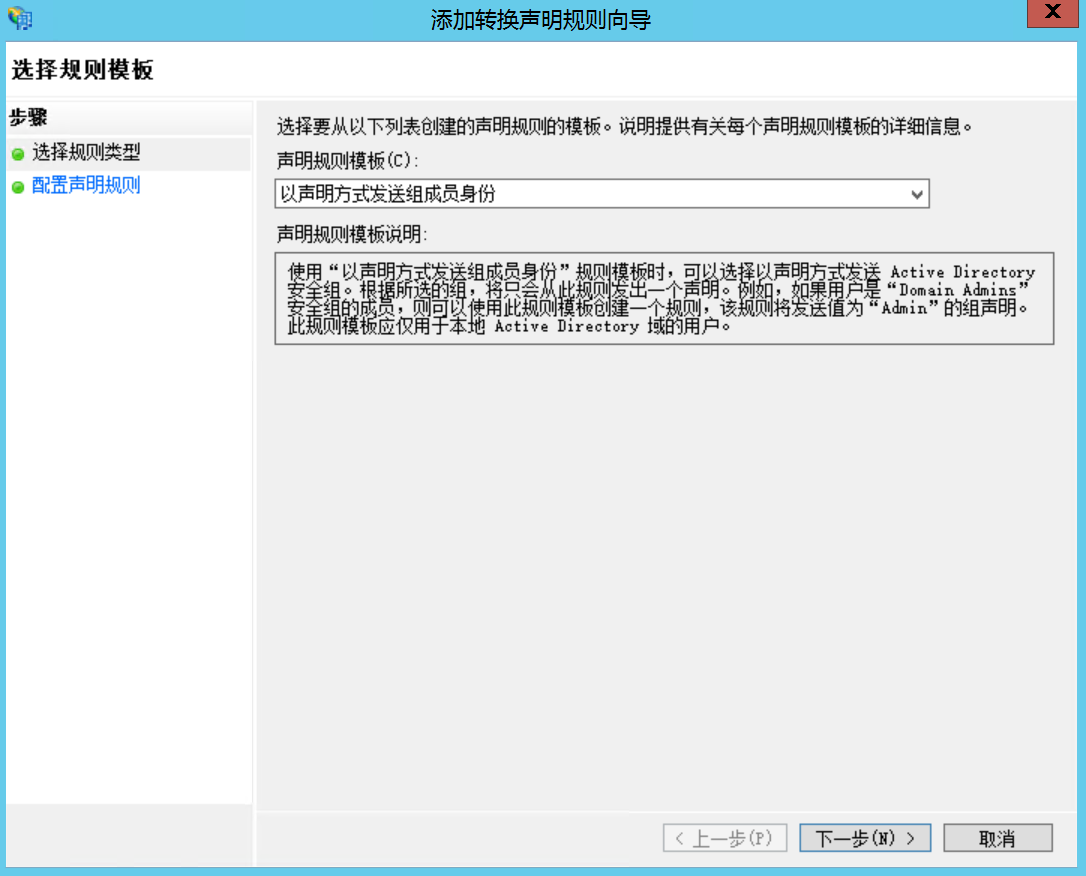Screen dimensions: 1086x876
Task: Select the 选择规则类型 step
Action: [86, 152]
